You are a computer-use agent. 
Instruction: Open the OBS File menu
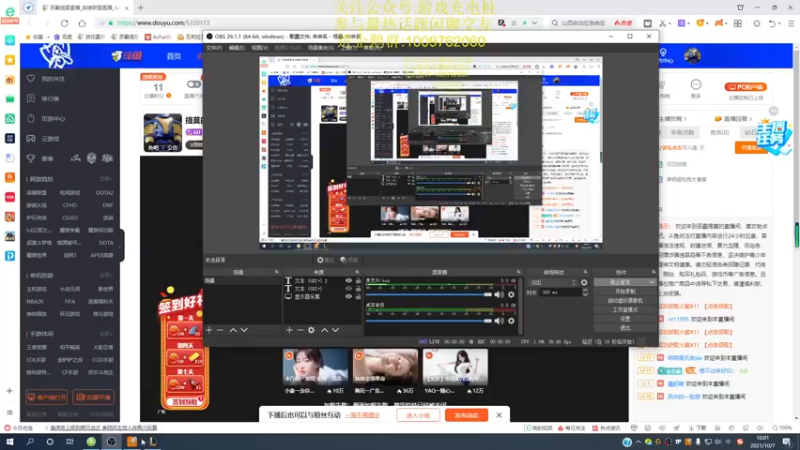click(214, 48)
